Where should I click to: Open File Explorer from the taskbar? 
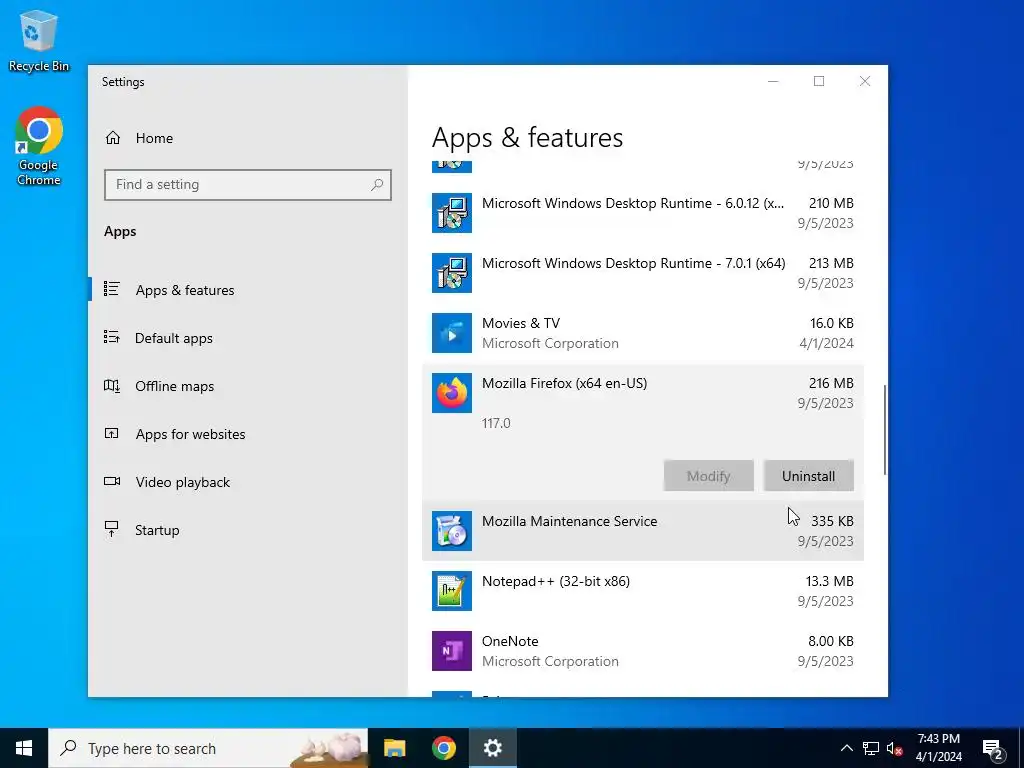click(394, 748)
